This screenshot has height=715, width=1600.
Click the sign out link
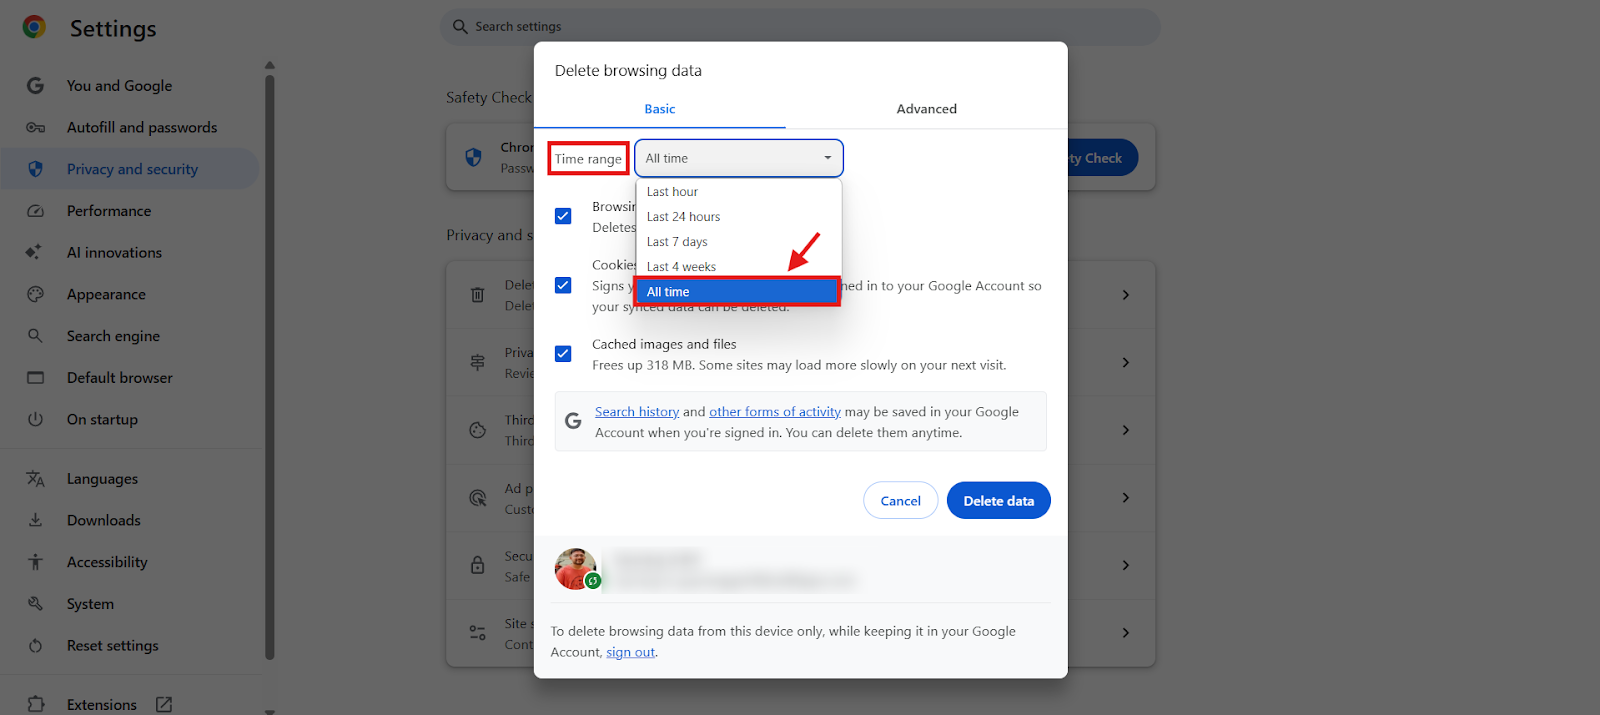click(631, 652)
